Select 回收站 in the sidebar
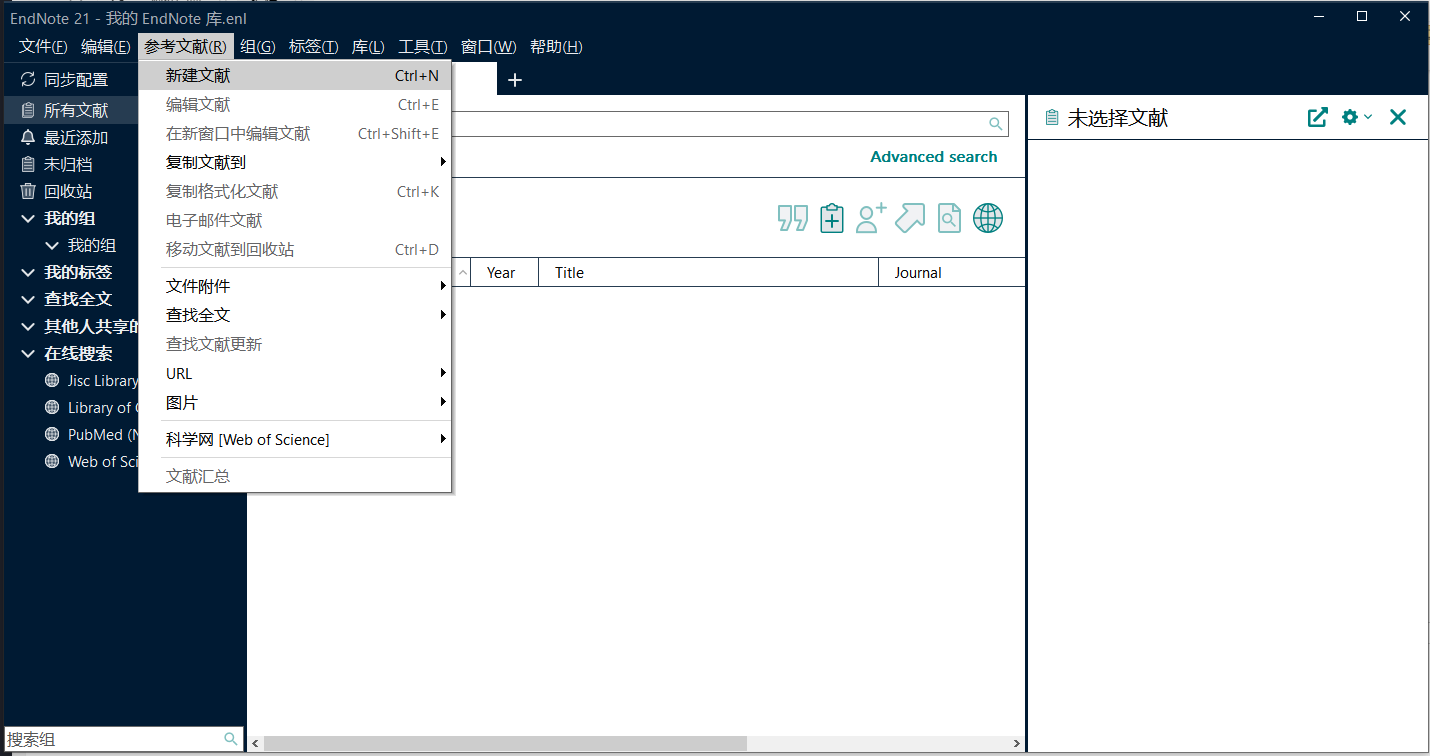 pos(68,191)
